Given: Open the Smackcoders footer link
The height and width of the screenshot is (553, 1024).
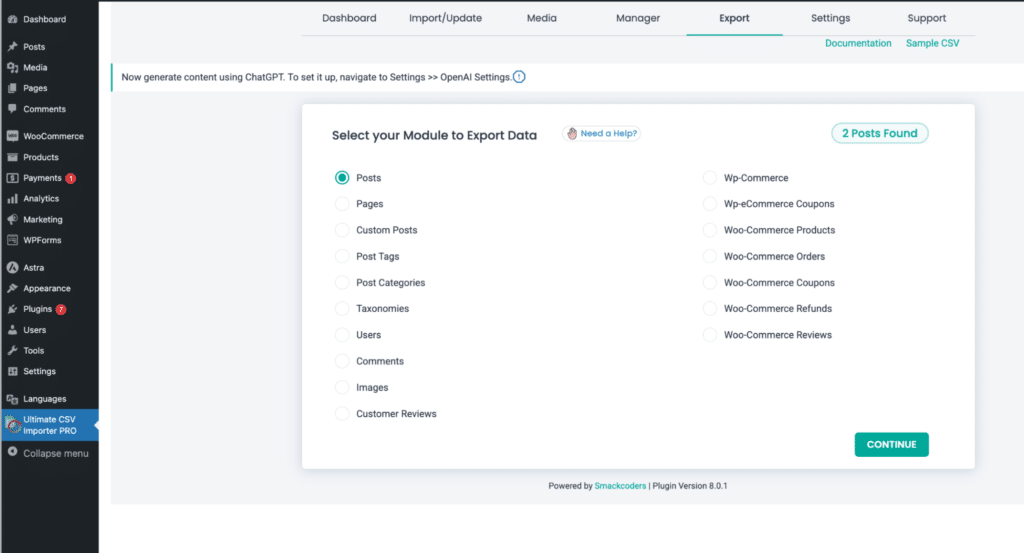Looking at the screenshot, I should [620, 486].
